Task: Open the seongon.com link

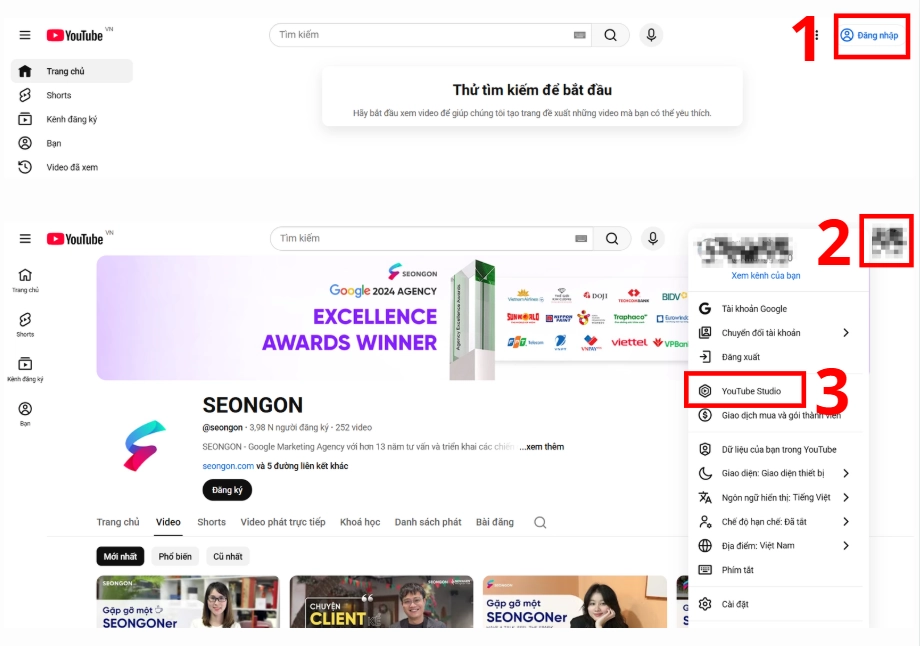Action: coord(228,466)
